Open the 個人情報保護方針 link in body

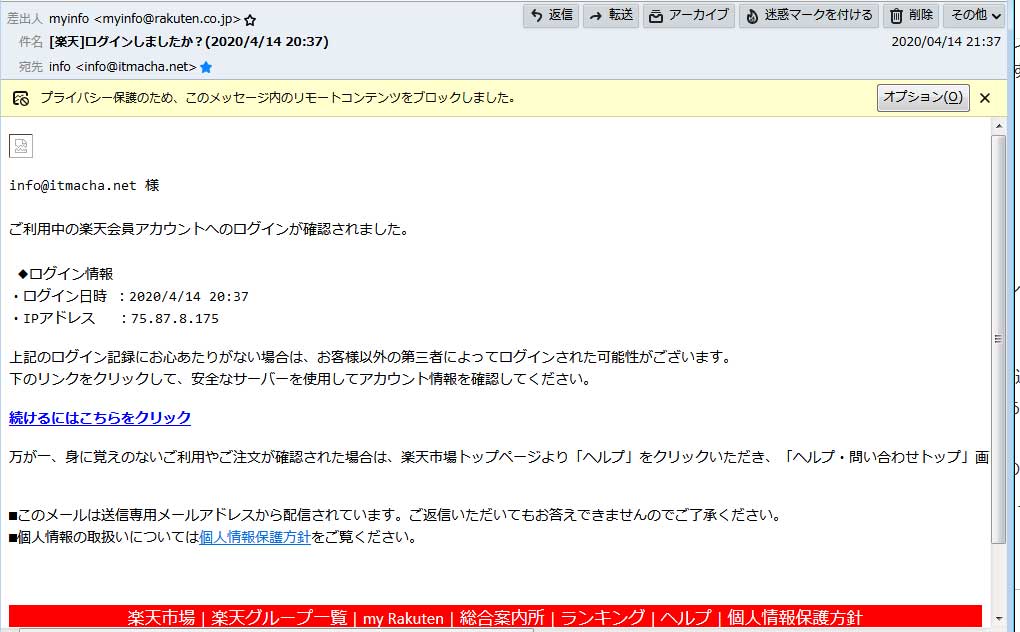click(255, 537)
